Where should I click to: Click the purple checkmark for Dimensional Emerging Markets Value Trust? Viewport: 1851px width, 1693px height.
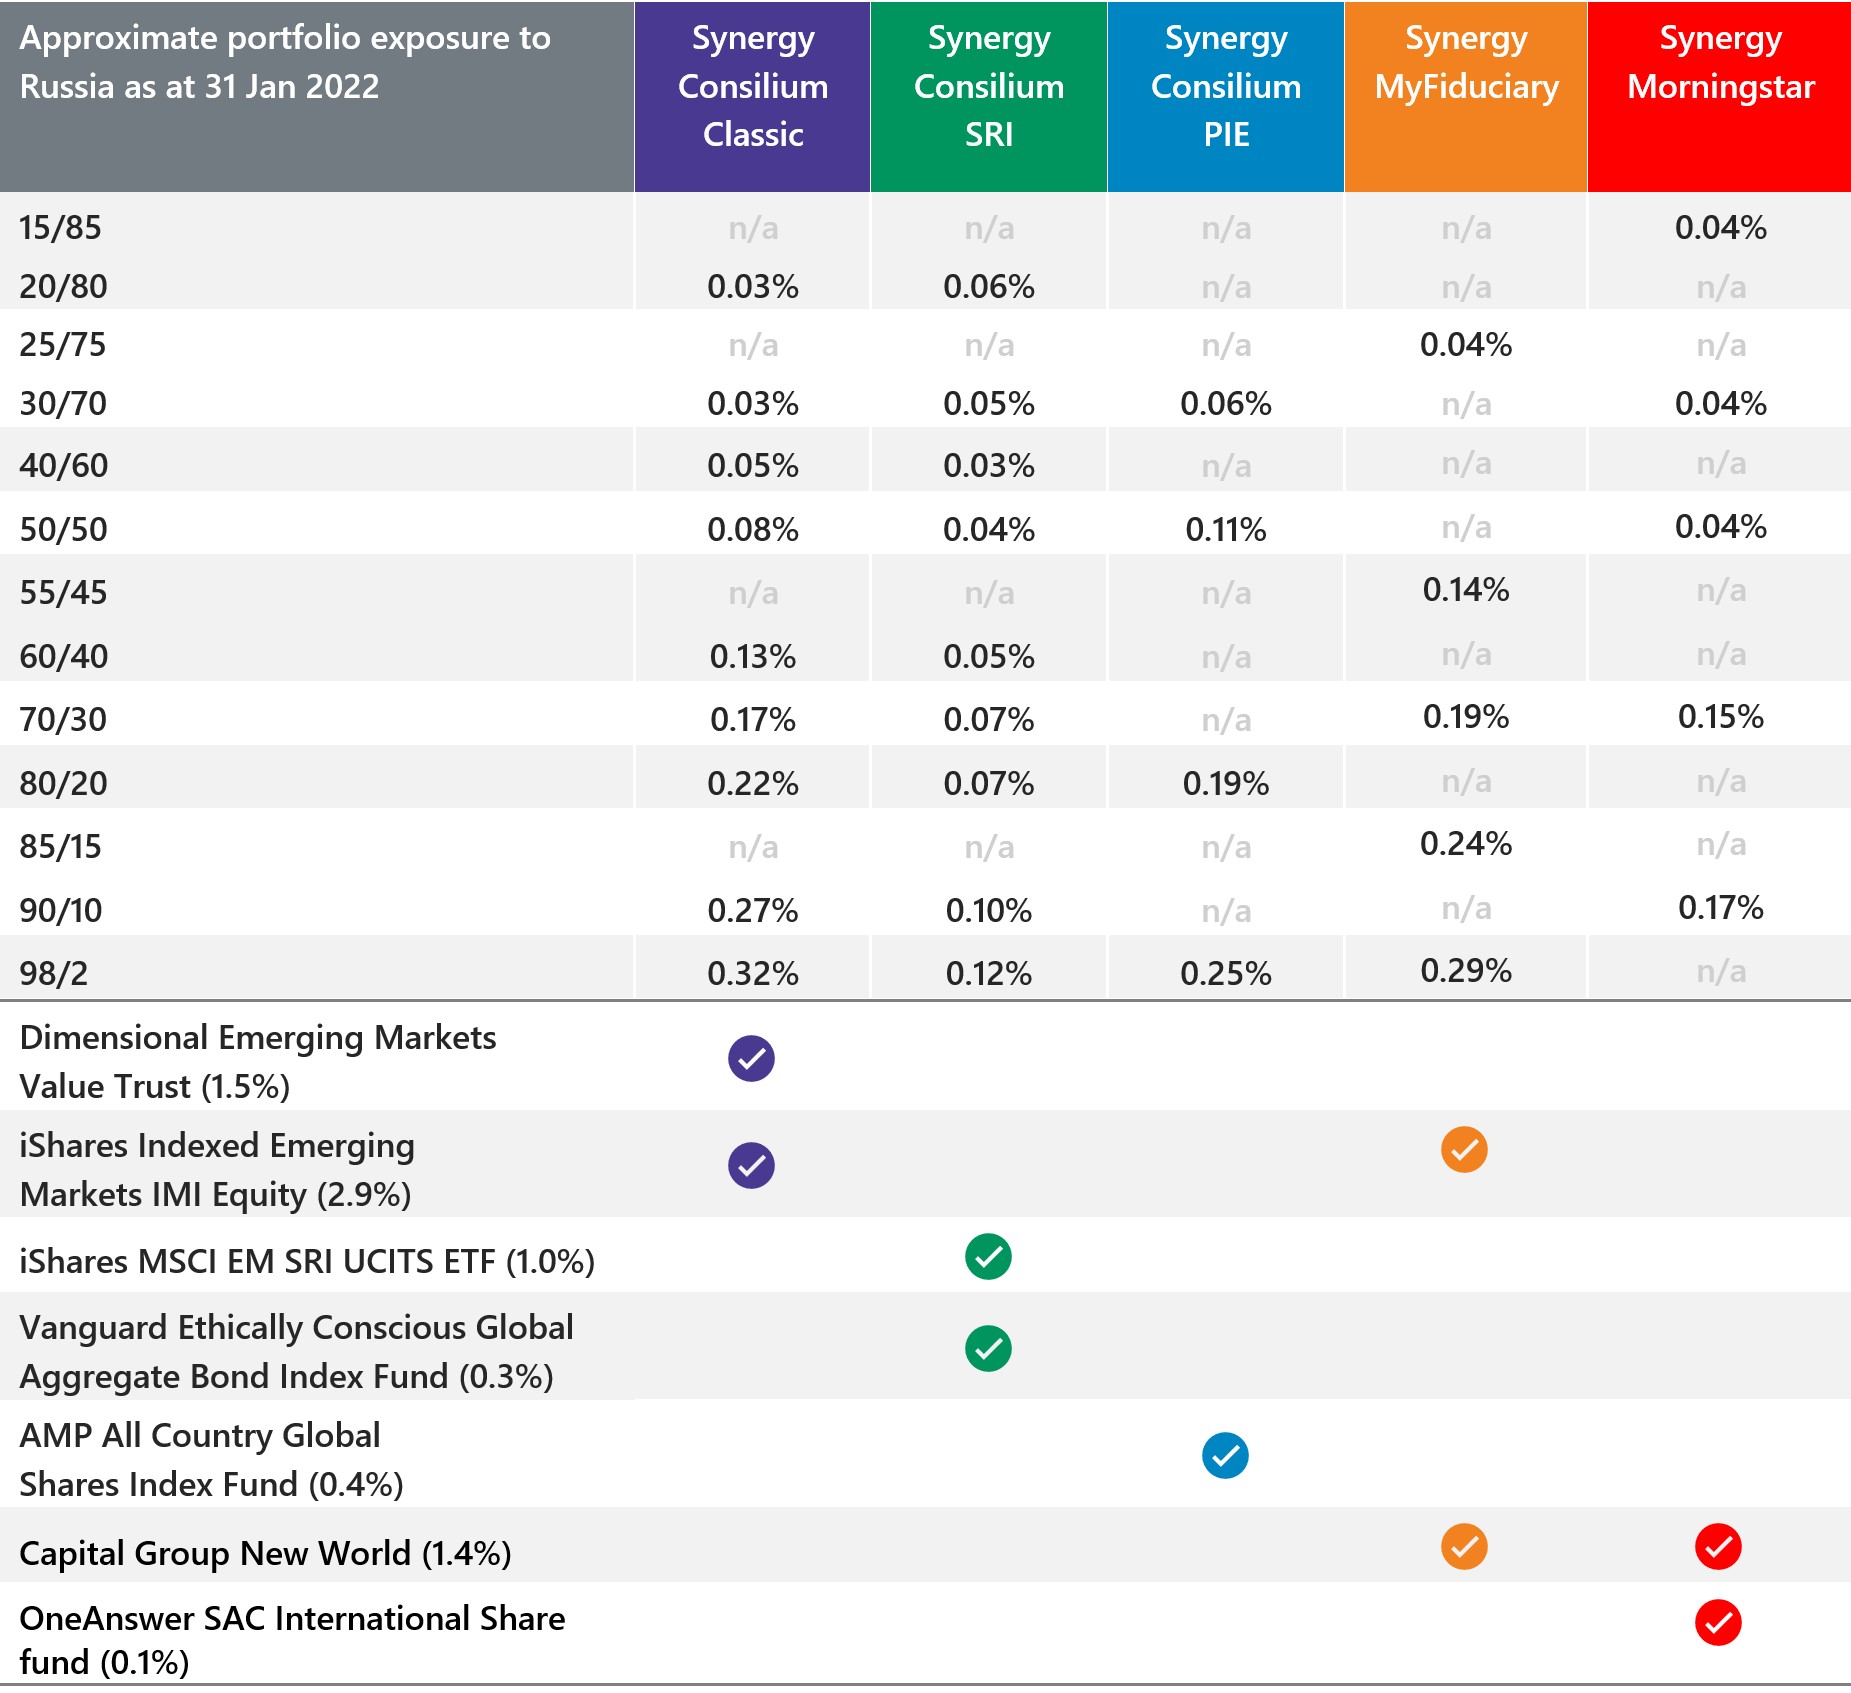[x=751, y=1058]
